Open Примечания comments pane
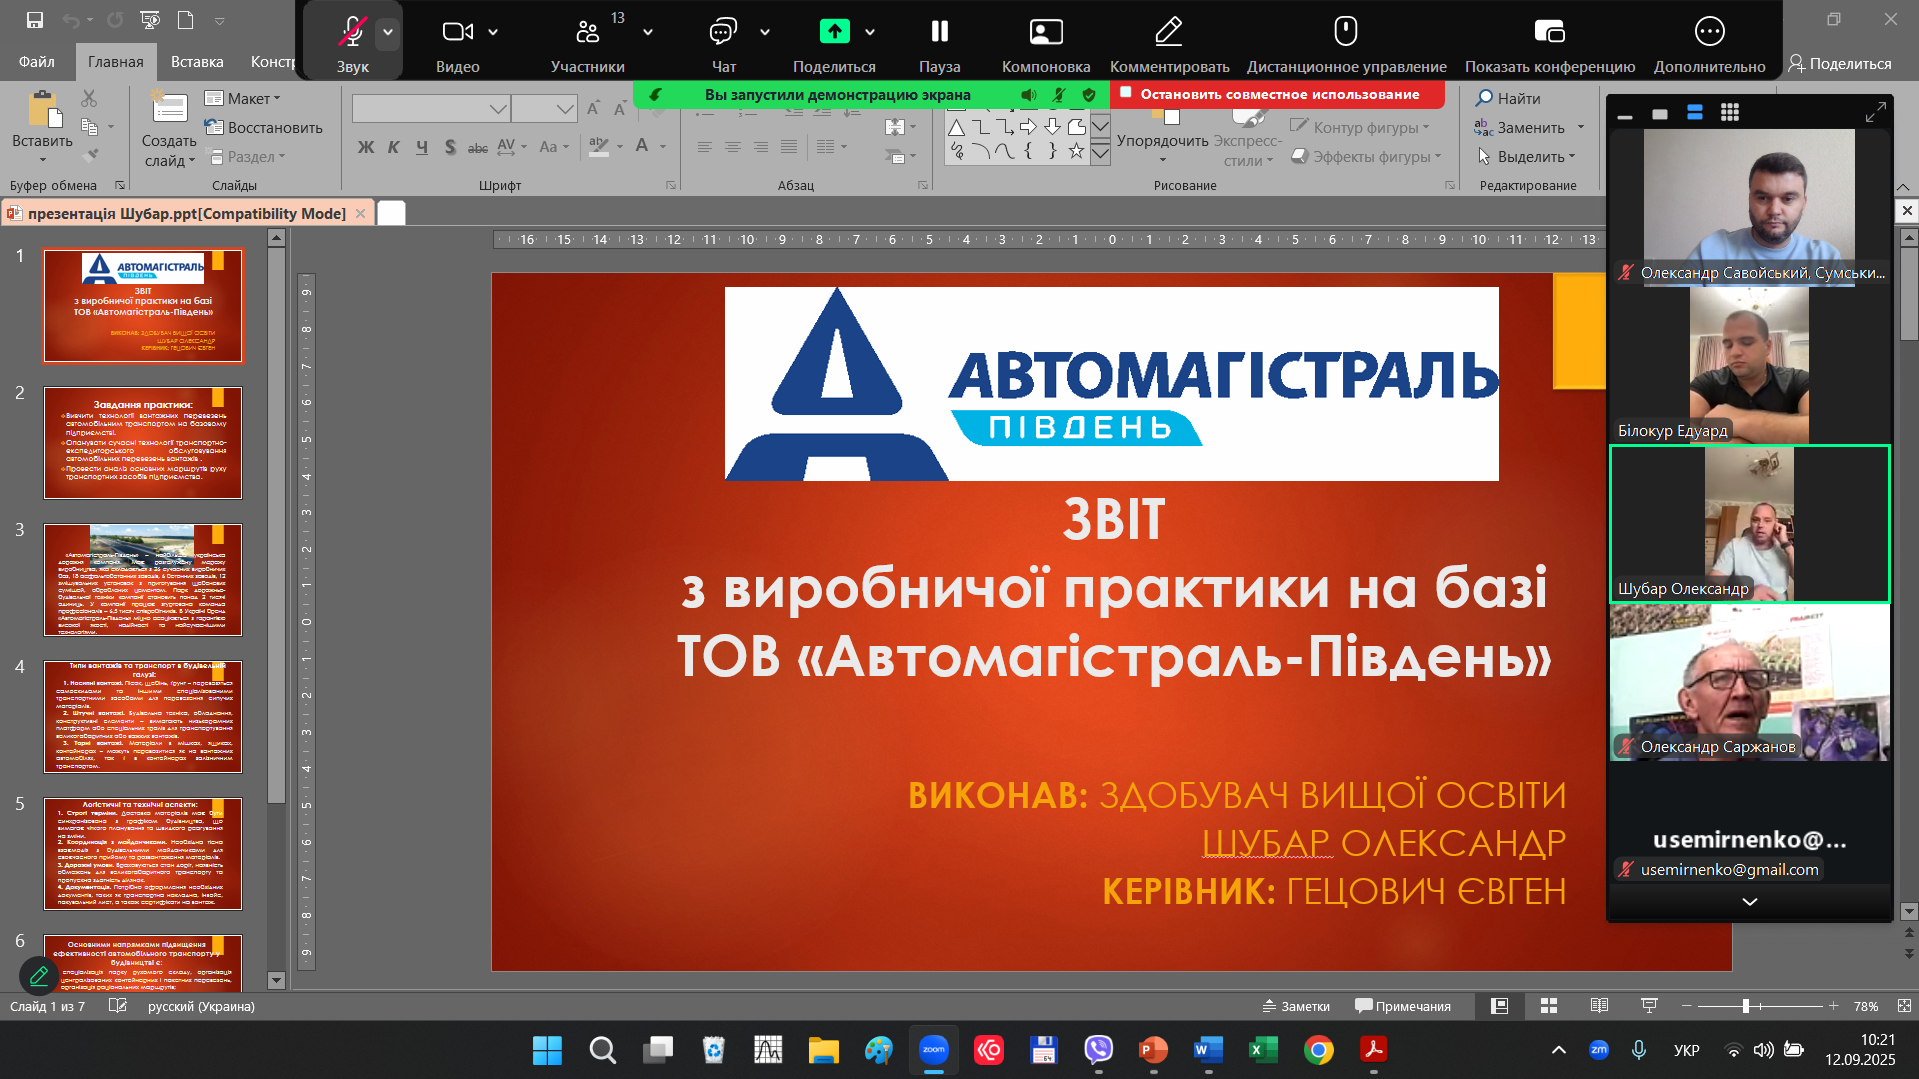Screen dimensions: 1919x1079 tap(1403, 1006)
